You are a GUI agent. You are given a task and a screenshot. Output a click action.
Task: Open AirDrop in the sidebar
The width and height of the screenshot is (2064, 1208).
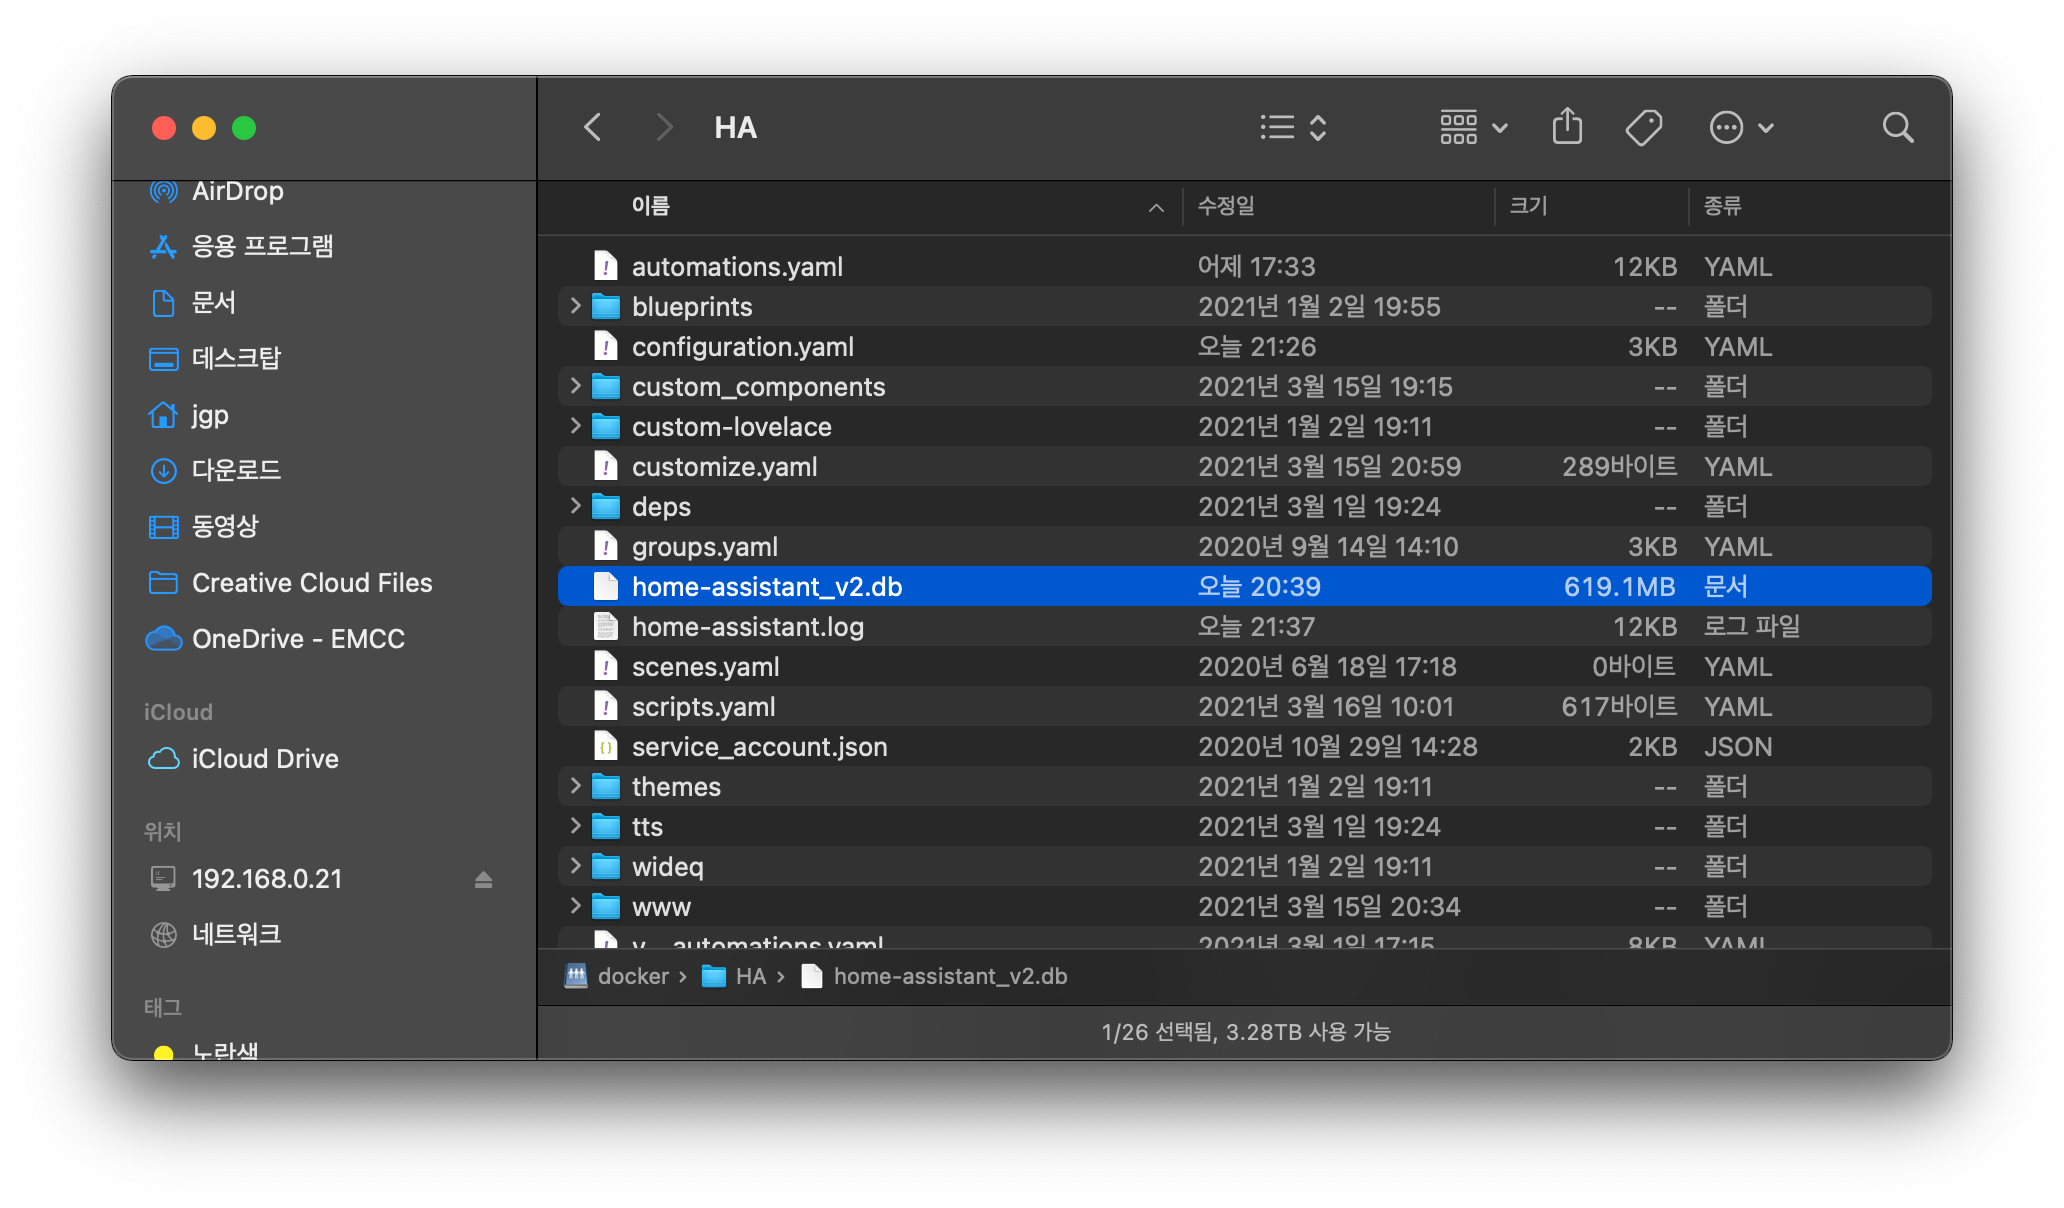click(x=237, y=191)
